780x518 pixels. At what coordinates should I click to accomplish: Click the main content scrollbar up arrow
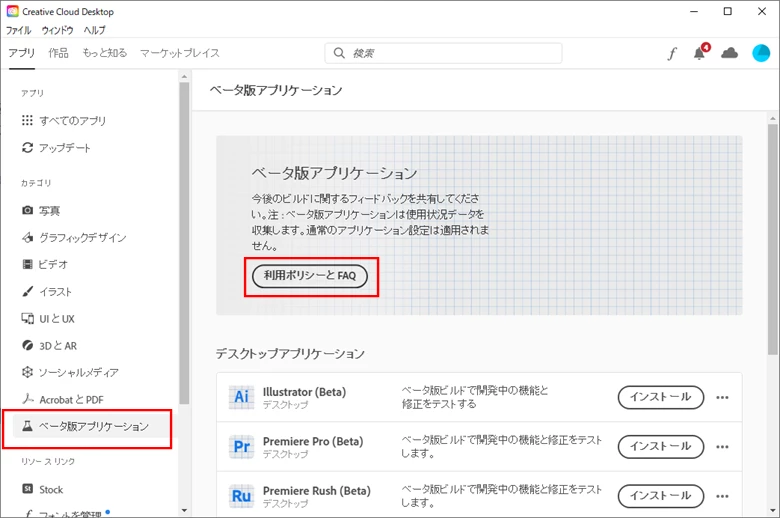point(773,119)
